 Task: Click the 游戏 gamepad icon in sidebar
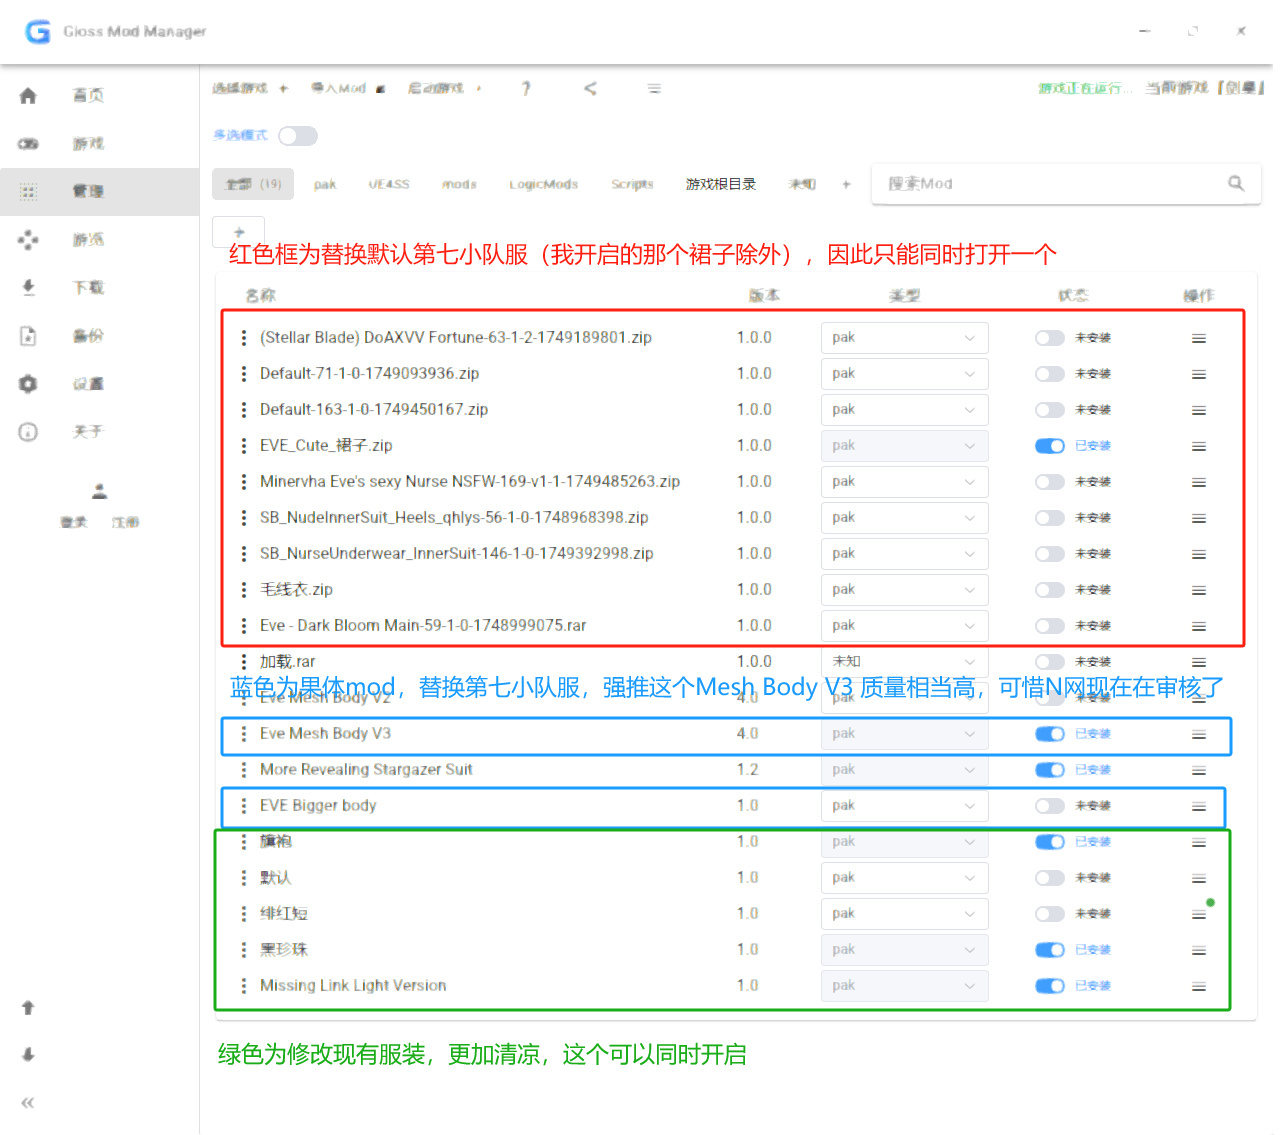click(x=28, y=144)
